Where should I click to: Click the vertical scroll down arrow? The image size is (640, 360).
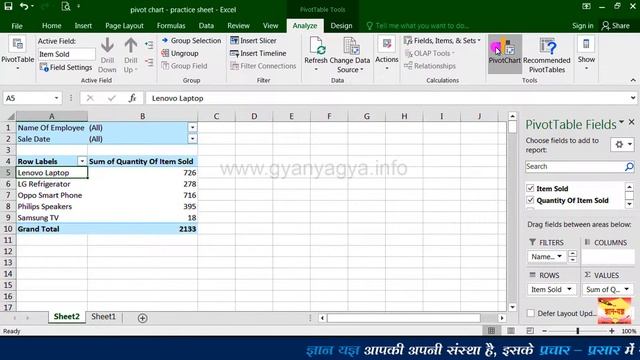pos(512,307)
